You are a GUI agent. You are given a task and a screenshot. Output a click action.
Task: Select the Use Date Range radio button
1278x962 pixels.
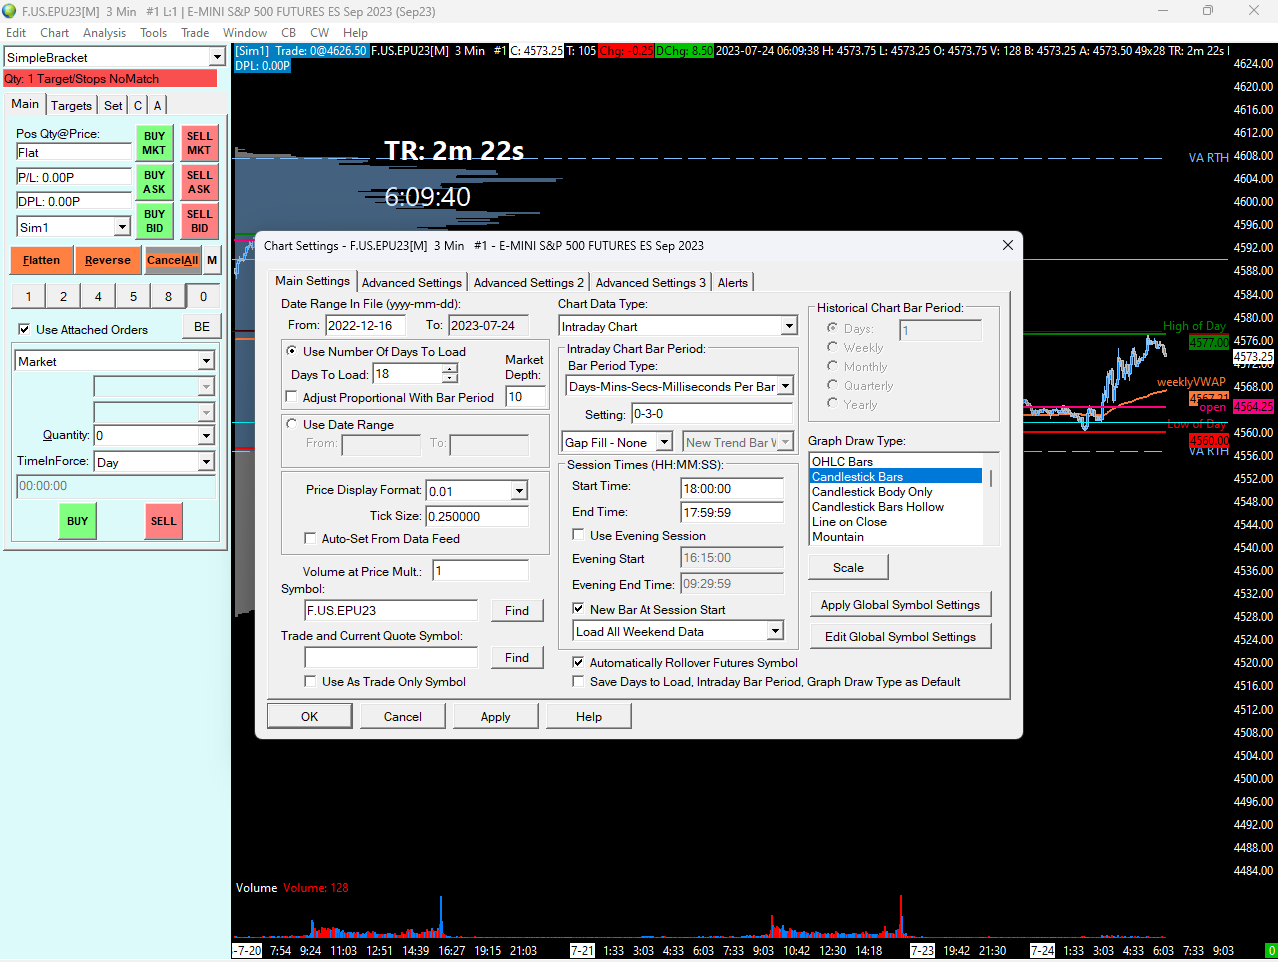[x=292, y=424]
